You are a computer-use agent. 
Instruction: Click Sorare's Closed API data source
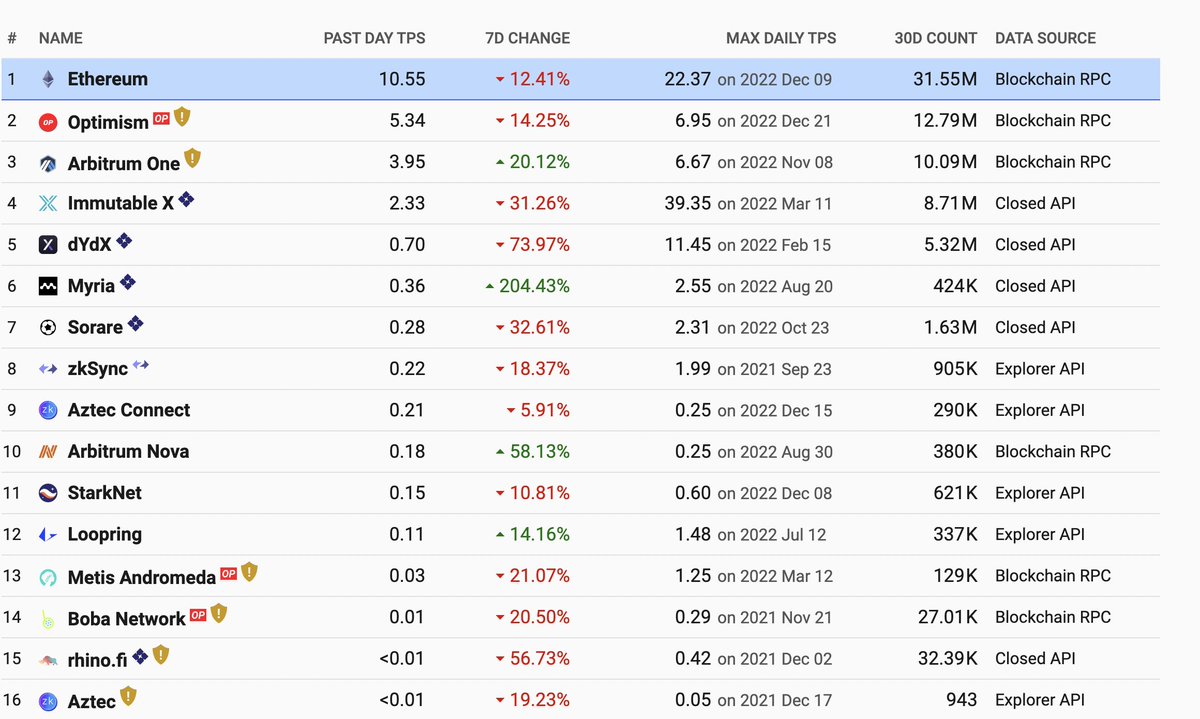pos(1035,327)
